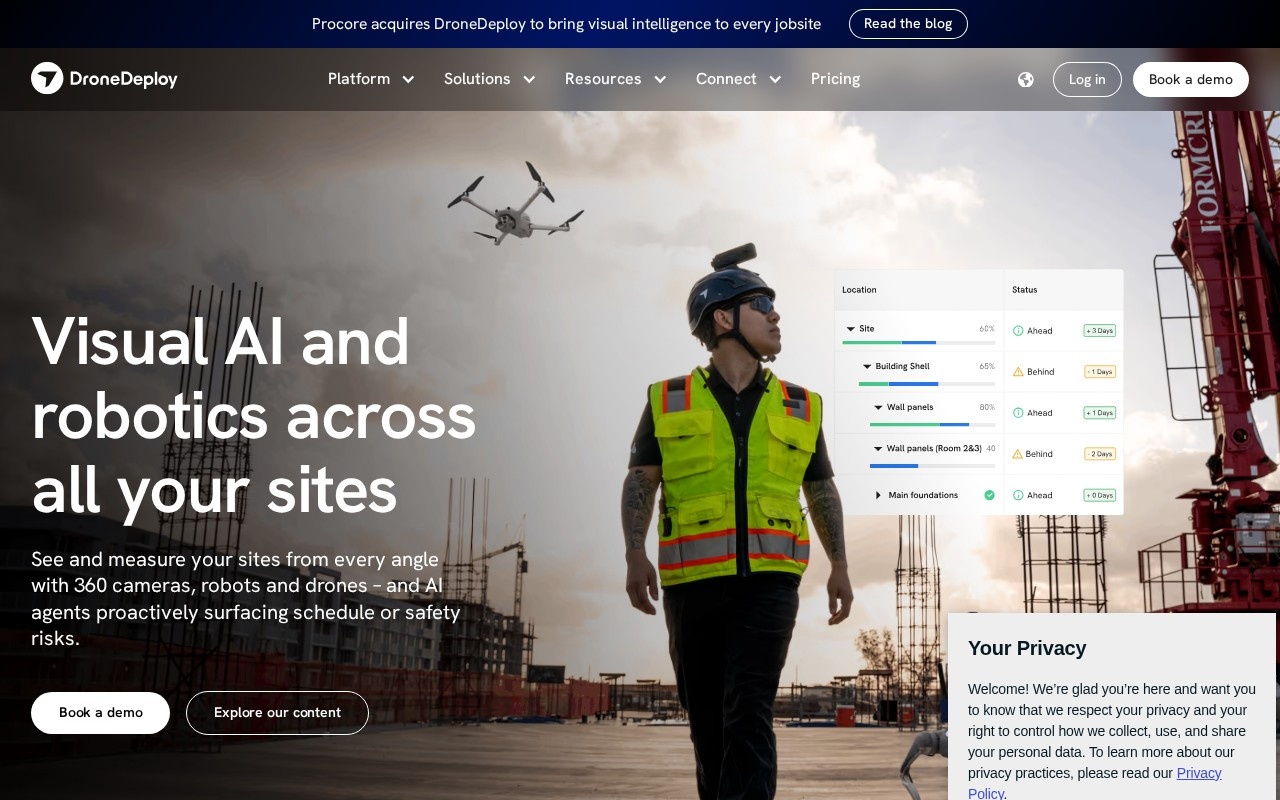Expand the Connect menu chevron
This screenshot has width=1280, height=800.
click(x=775, y=80)
